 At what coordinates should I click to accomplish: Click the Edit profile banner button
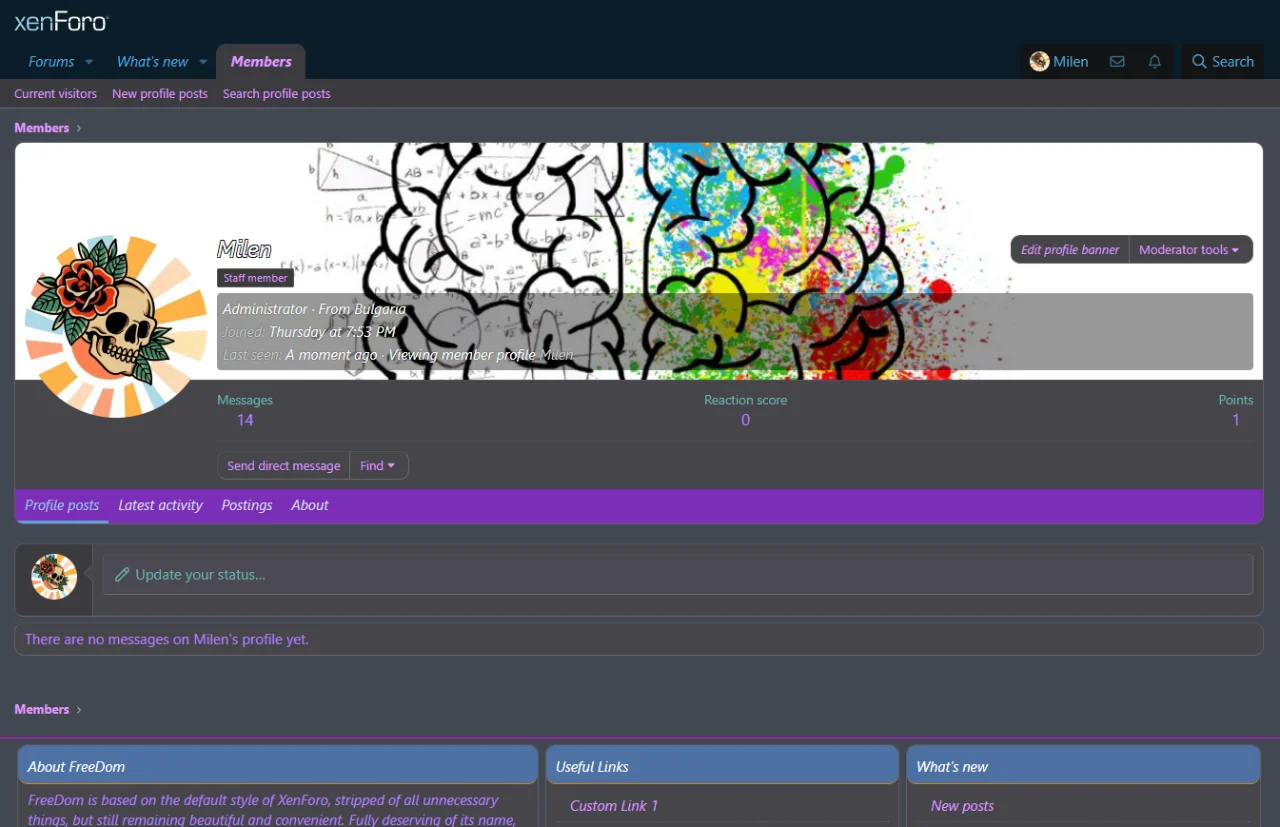[1069, 250]
